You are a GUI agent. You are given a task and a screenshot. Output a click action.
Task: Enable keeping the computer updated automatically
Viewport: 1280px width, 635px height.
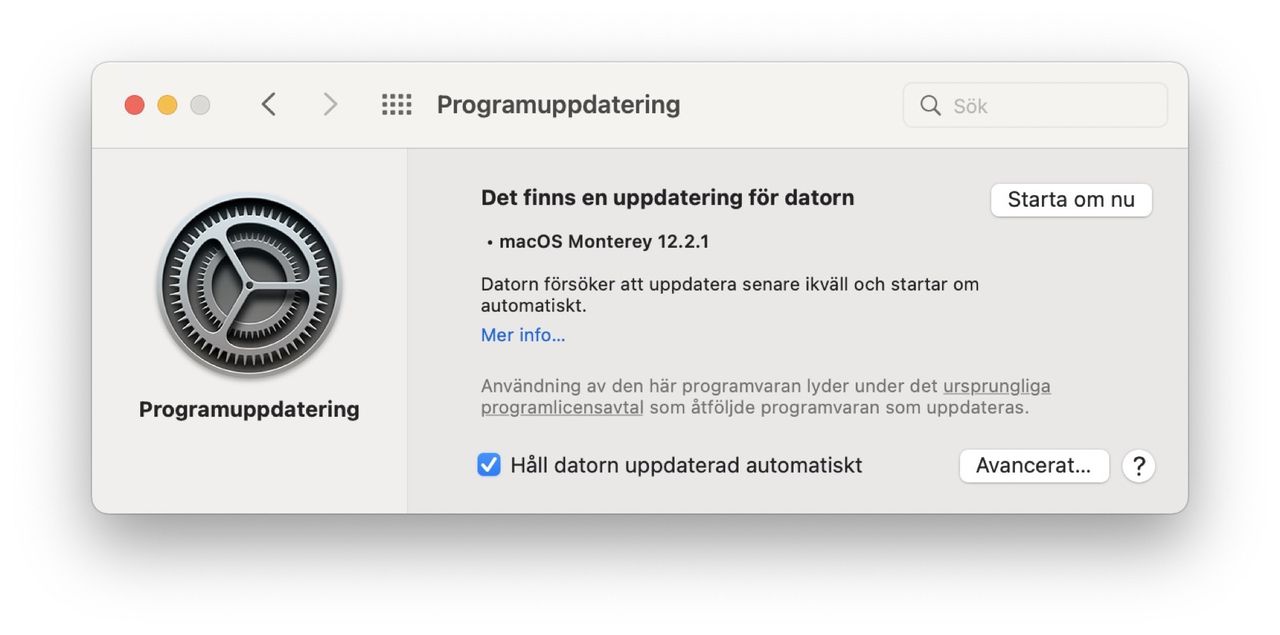tap(487, 465)
